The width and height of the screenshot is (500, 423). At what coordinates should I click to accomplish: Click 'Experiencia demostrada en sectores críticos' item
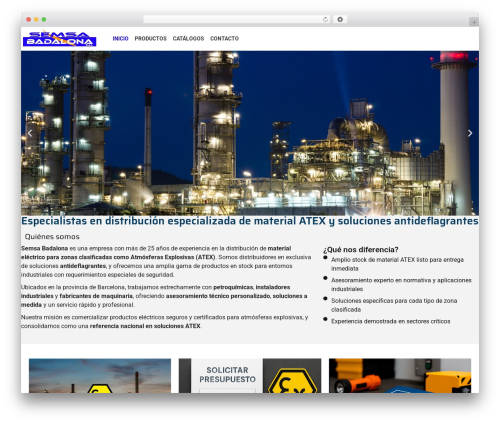click(x=391, y=321)
